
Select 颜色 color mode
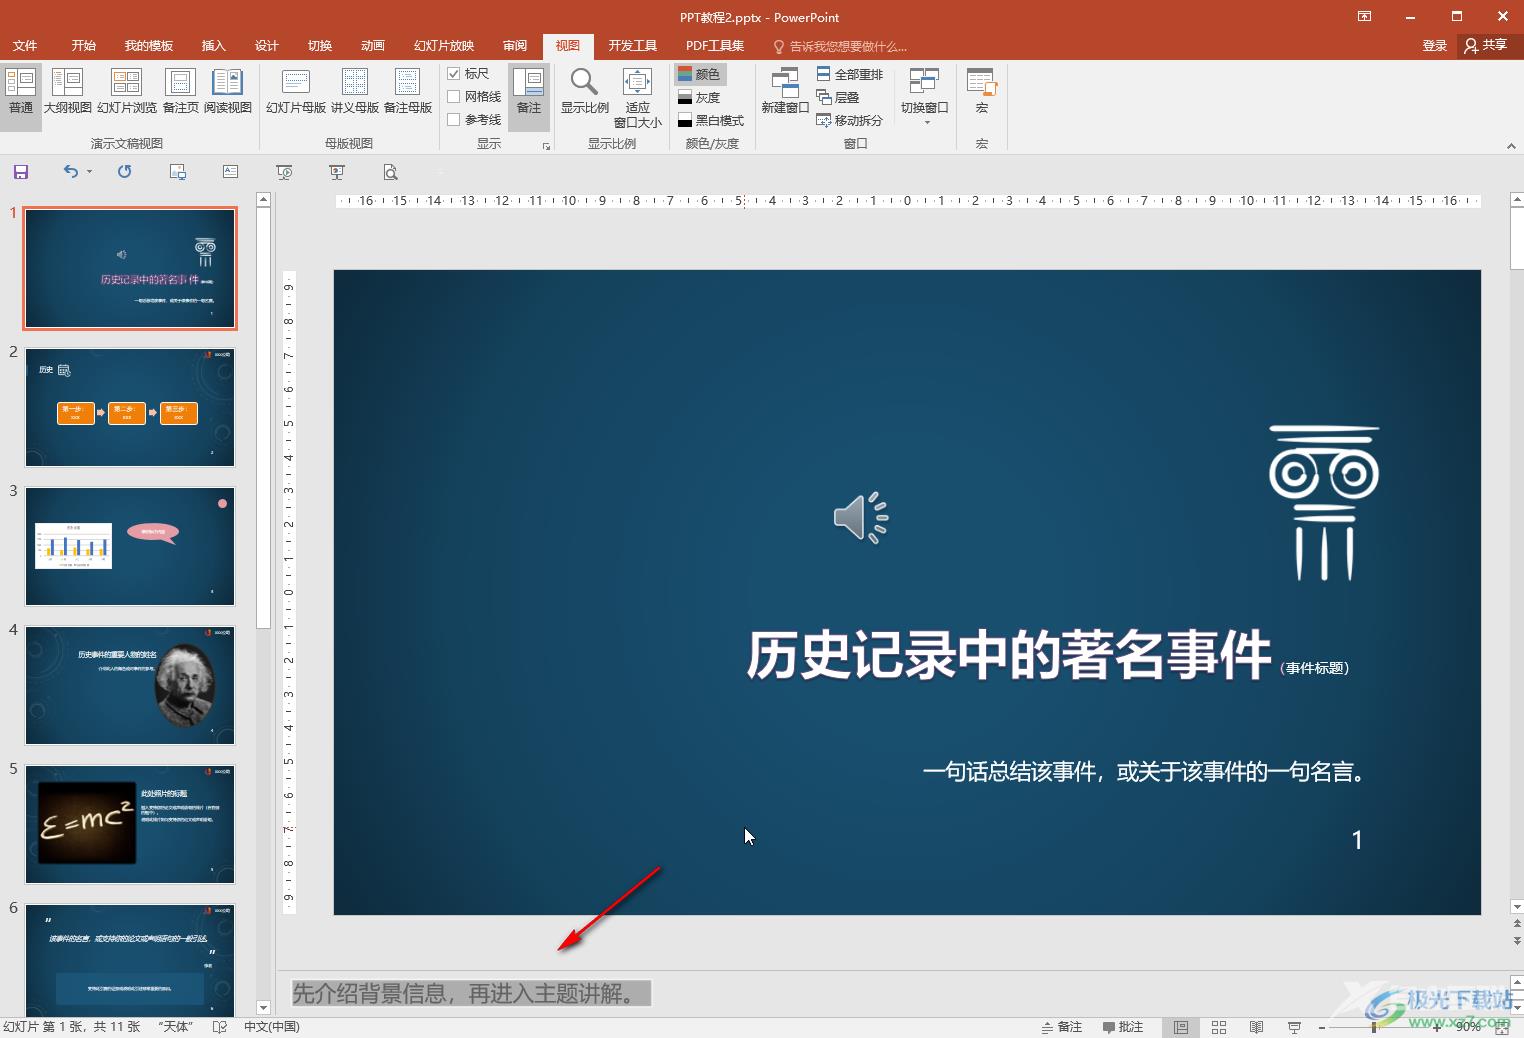pyautogui.click(x=699, y=74)
